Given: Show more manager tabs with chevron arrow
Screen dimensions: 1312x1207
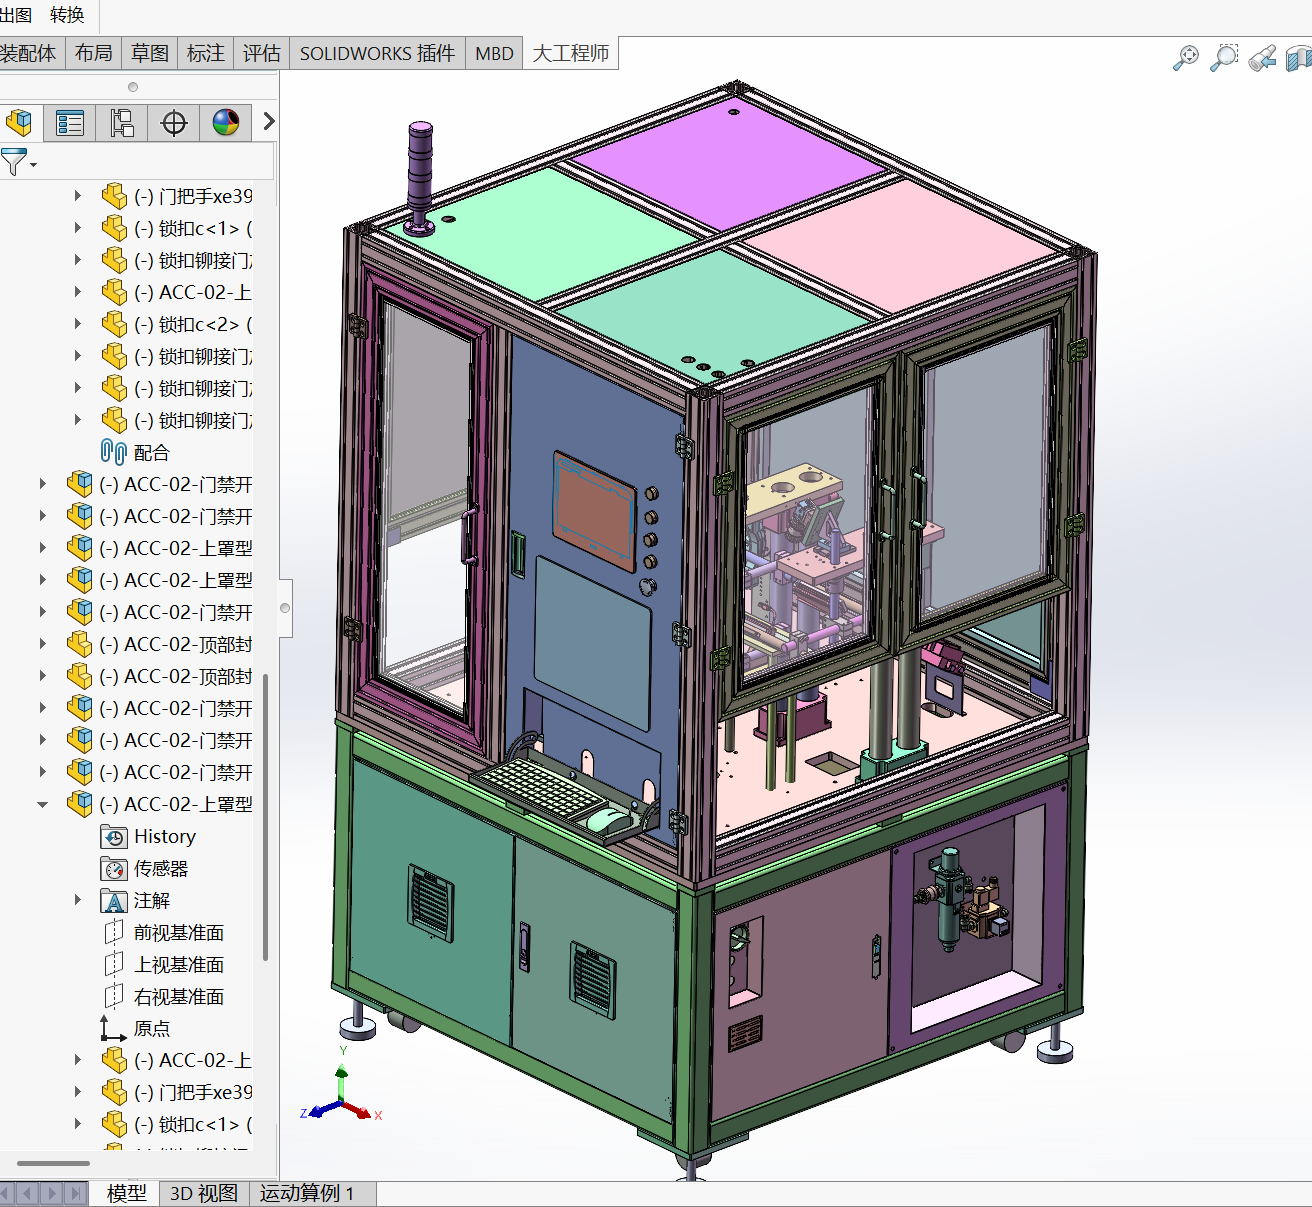Looking at the screenshot, I should (x=268, y=122).
